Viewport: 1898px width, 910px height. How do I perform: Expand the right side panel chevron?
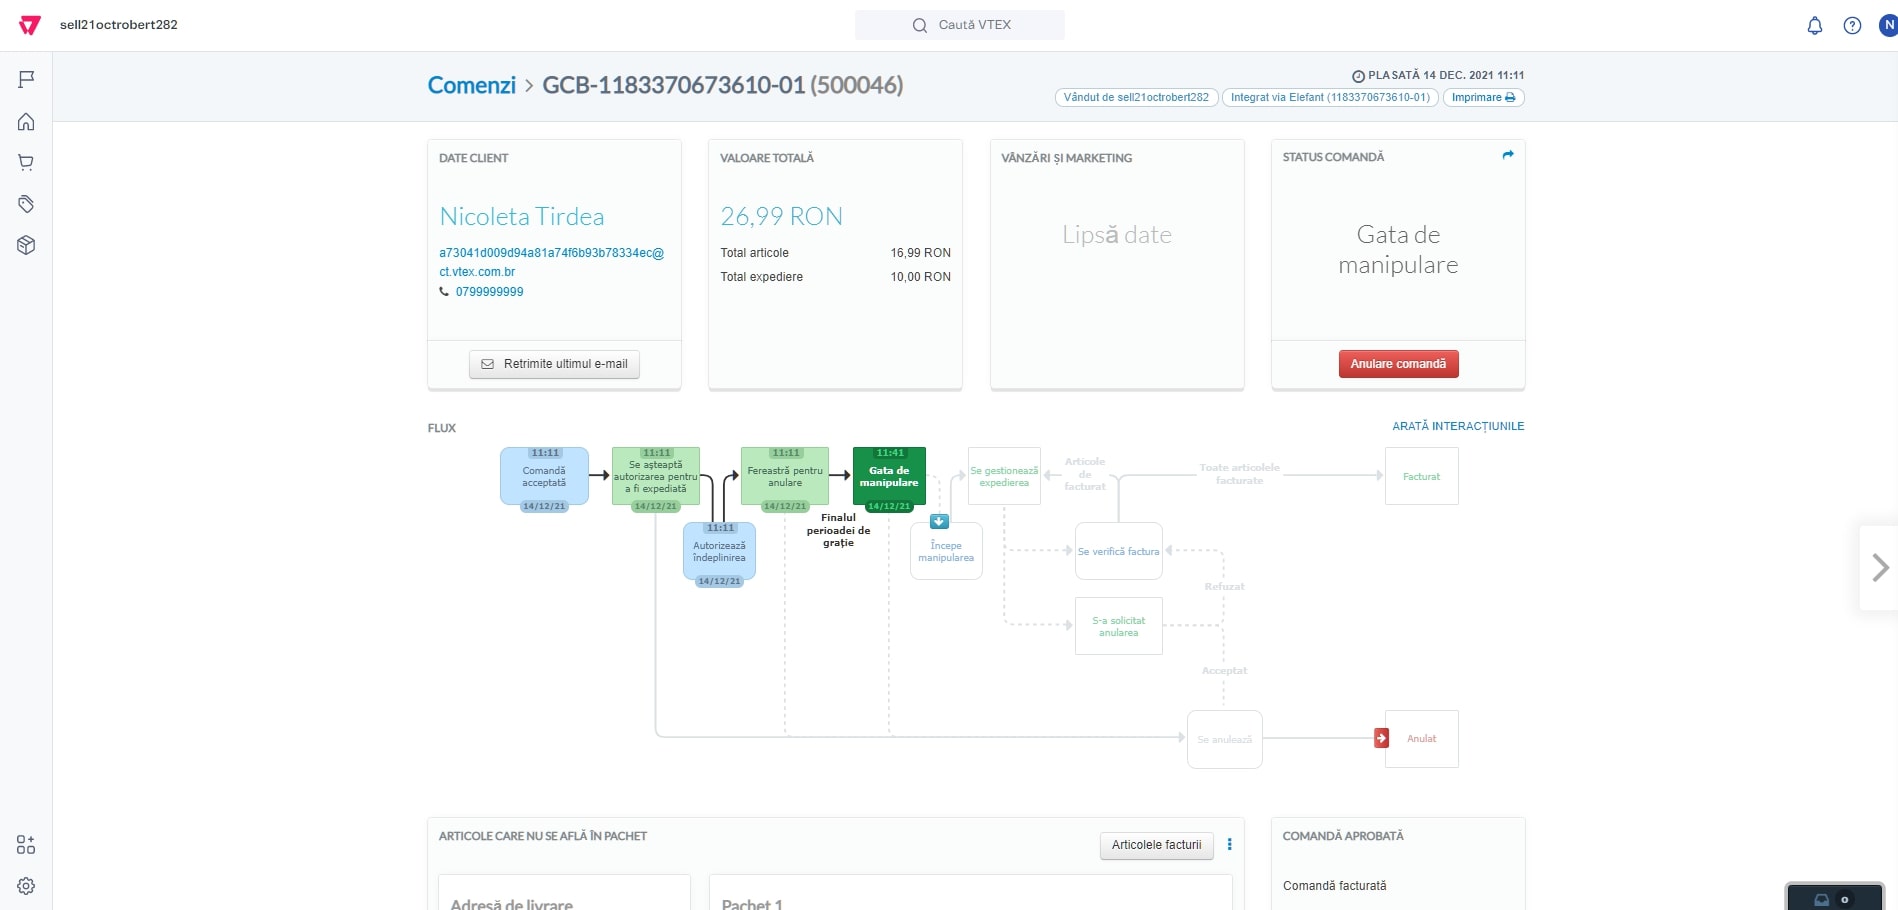pyautogui.click(x=1880, y=568)
